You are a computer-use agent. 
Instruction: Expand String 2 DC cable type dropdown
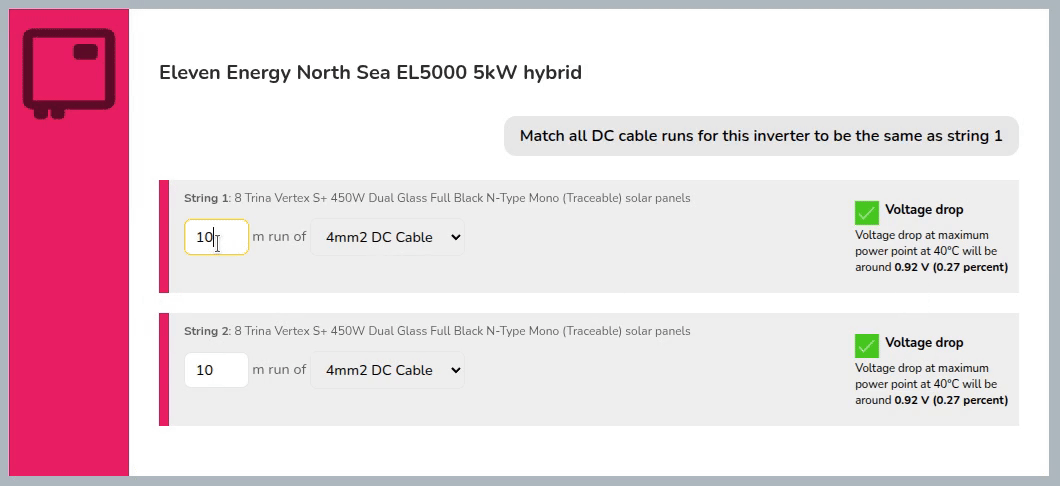coord(387,370)
